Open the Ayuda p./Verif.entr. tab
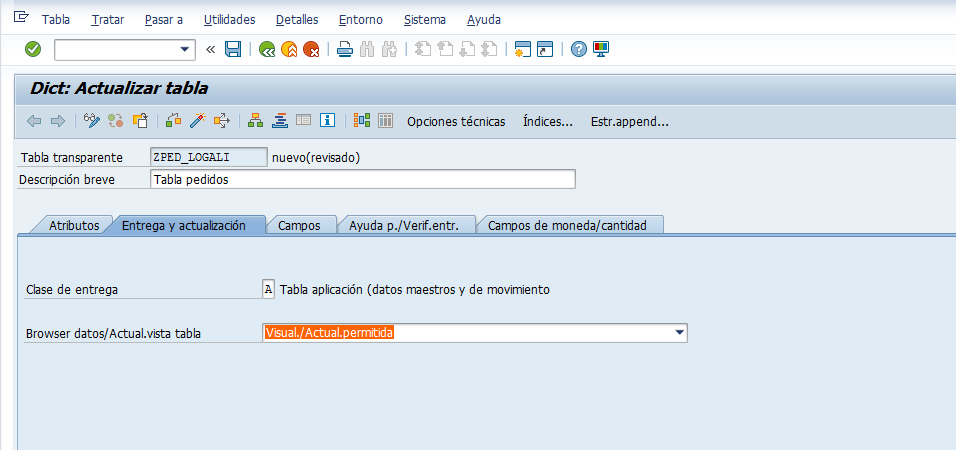Image resolution: width=956 pixels, height=450 pixels. 404,225
